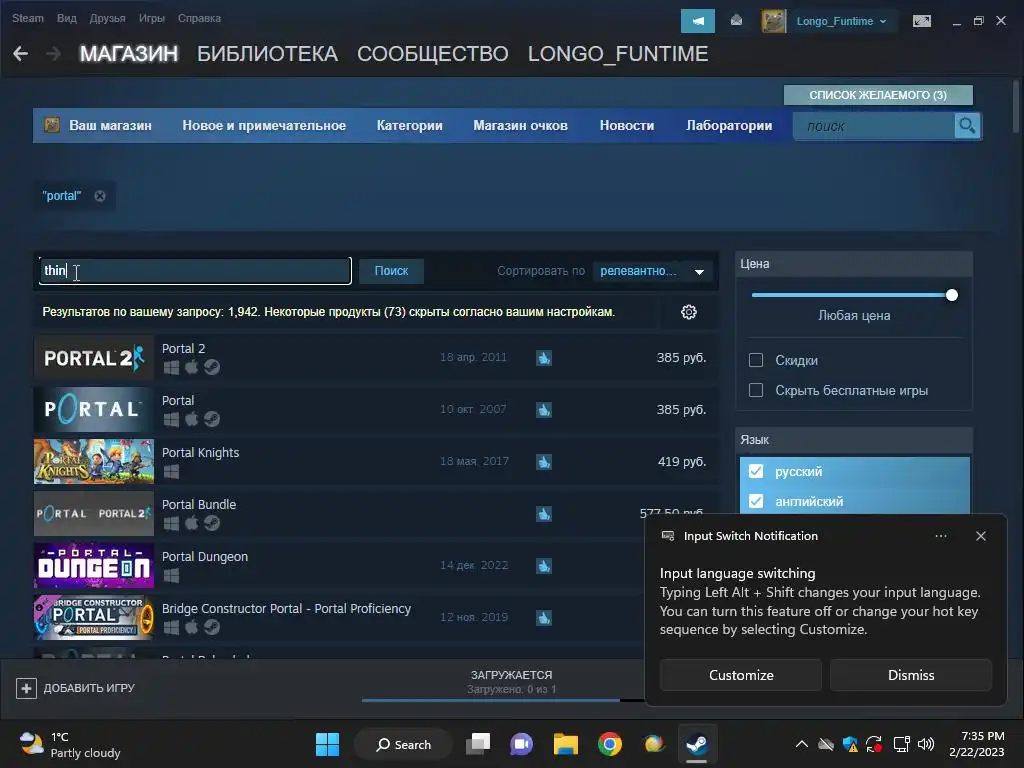Screen dimensions: 1024x768
Task: Click SteamOS icon under Portal 2
Action: point(212,367)
